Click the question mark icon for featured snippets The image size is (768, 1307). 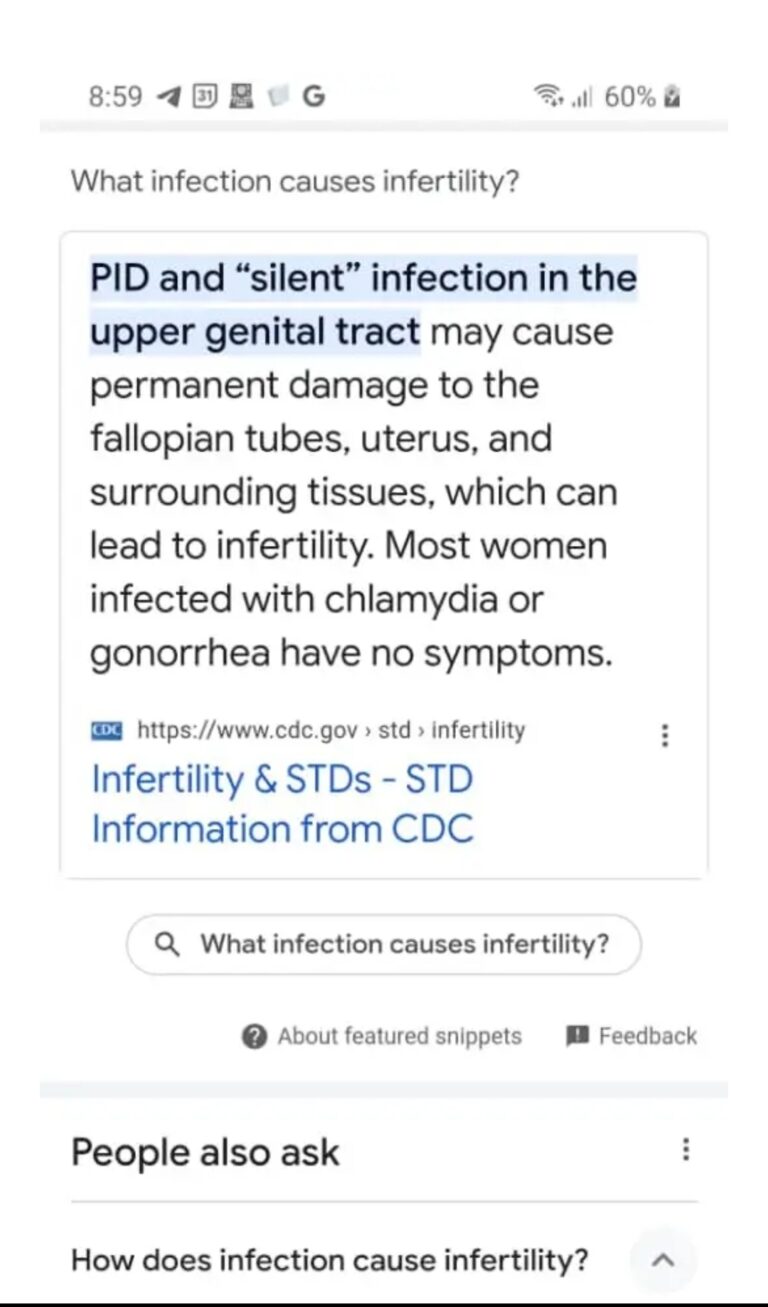(255, 1036)
